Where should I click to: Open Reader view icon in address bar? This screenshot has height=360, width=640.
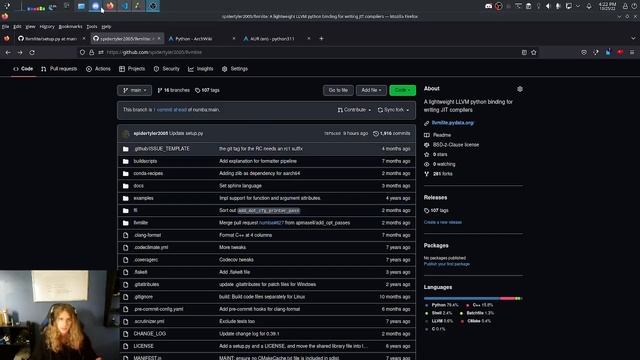click(x=524, y=52)
